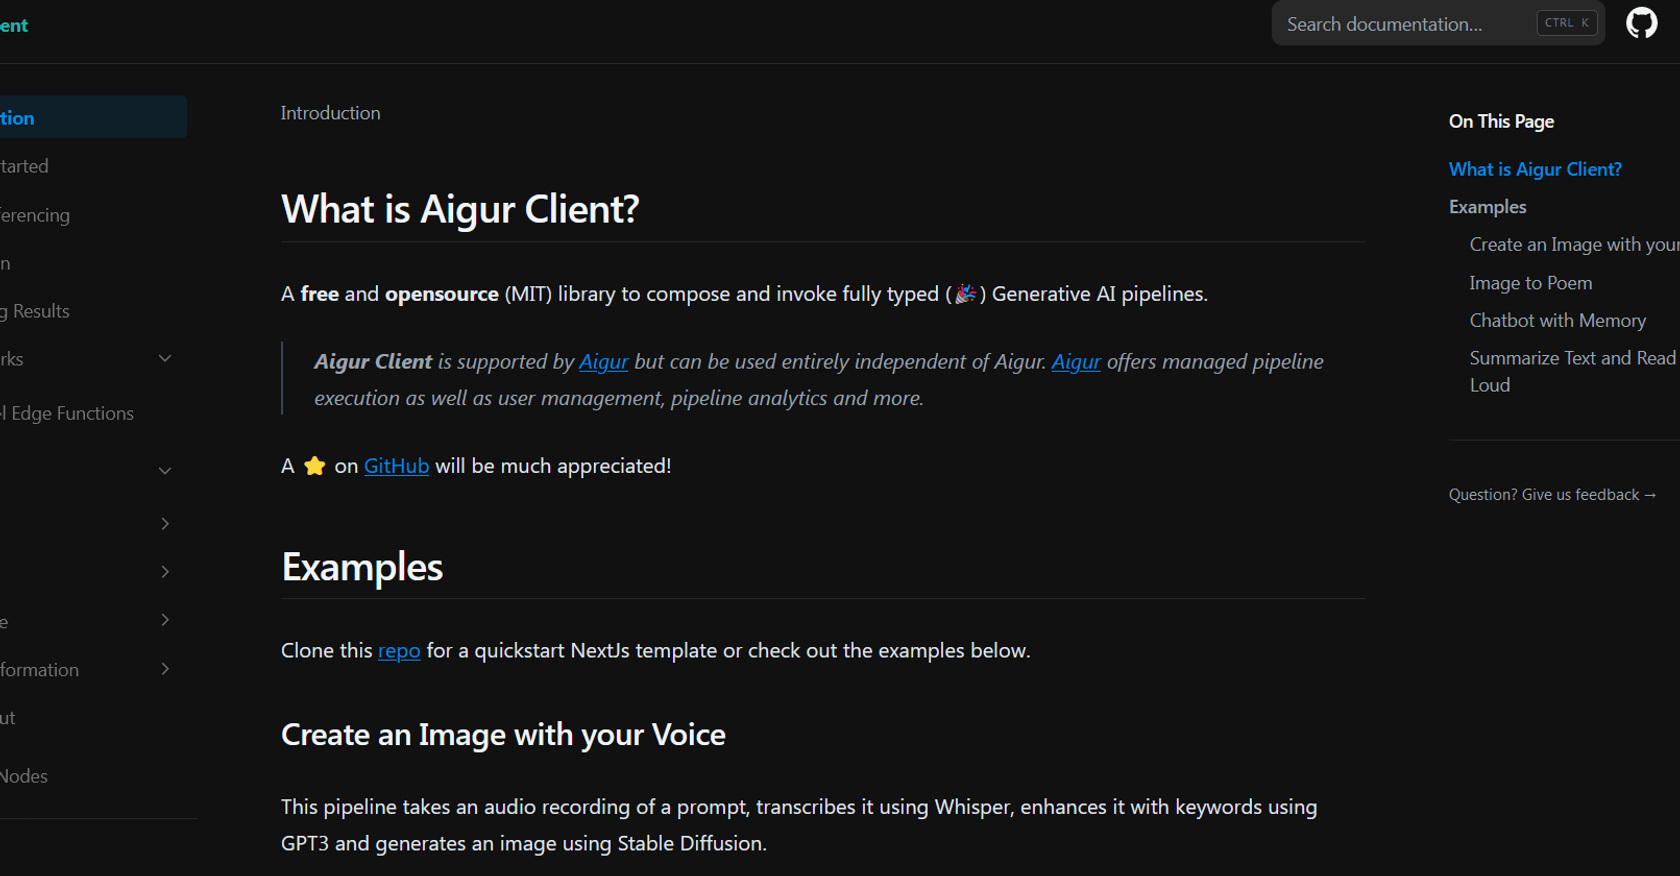Click the CTRL K shortcut badge

1566,23
